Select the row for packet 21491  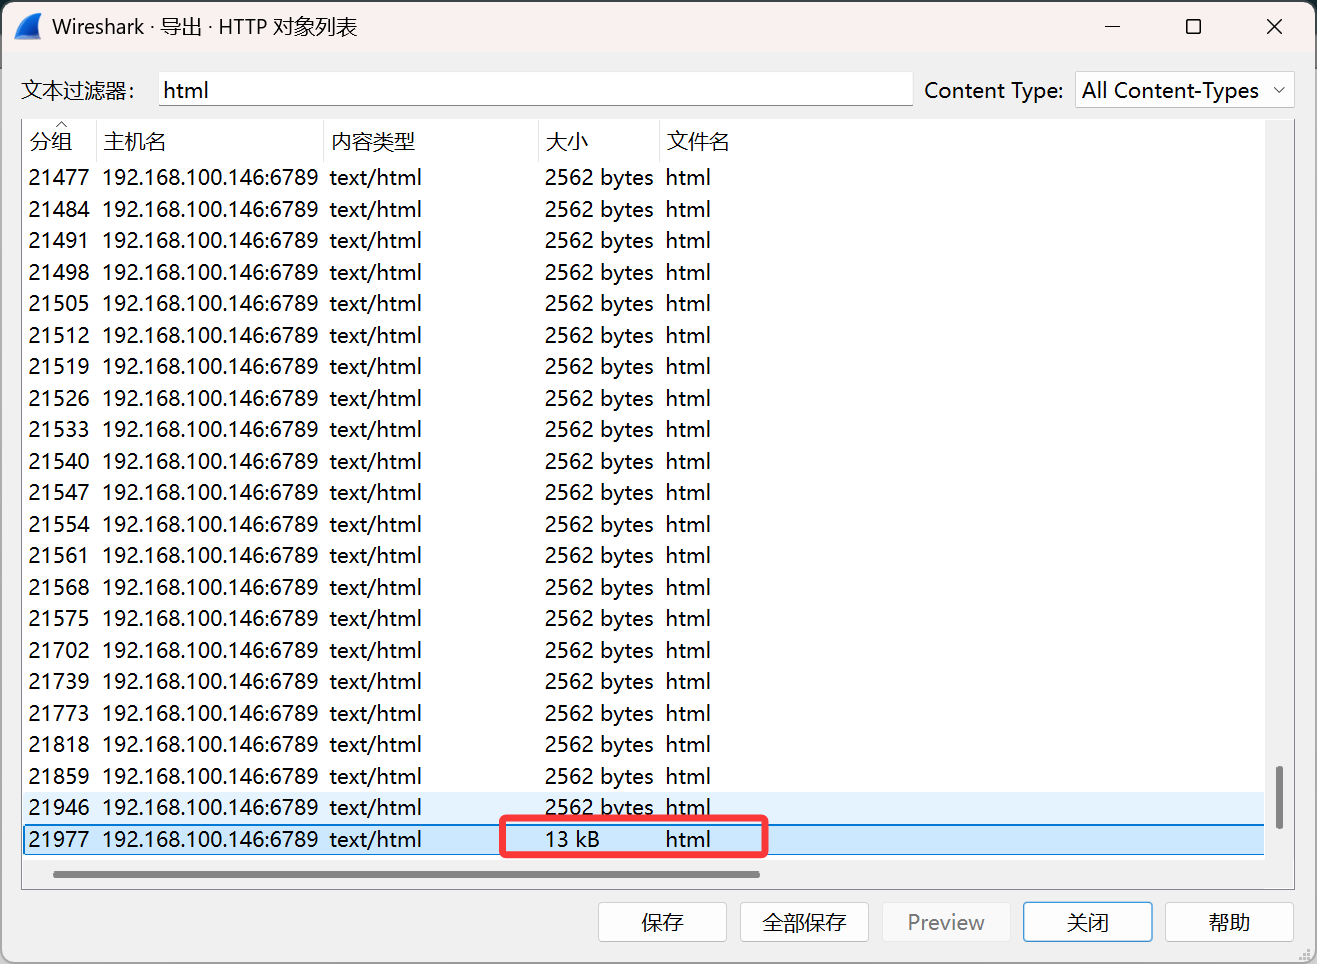[643, 240]
